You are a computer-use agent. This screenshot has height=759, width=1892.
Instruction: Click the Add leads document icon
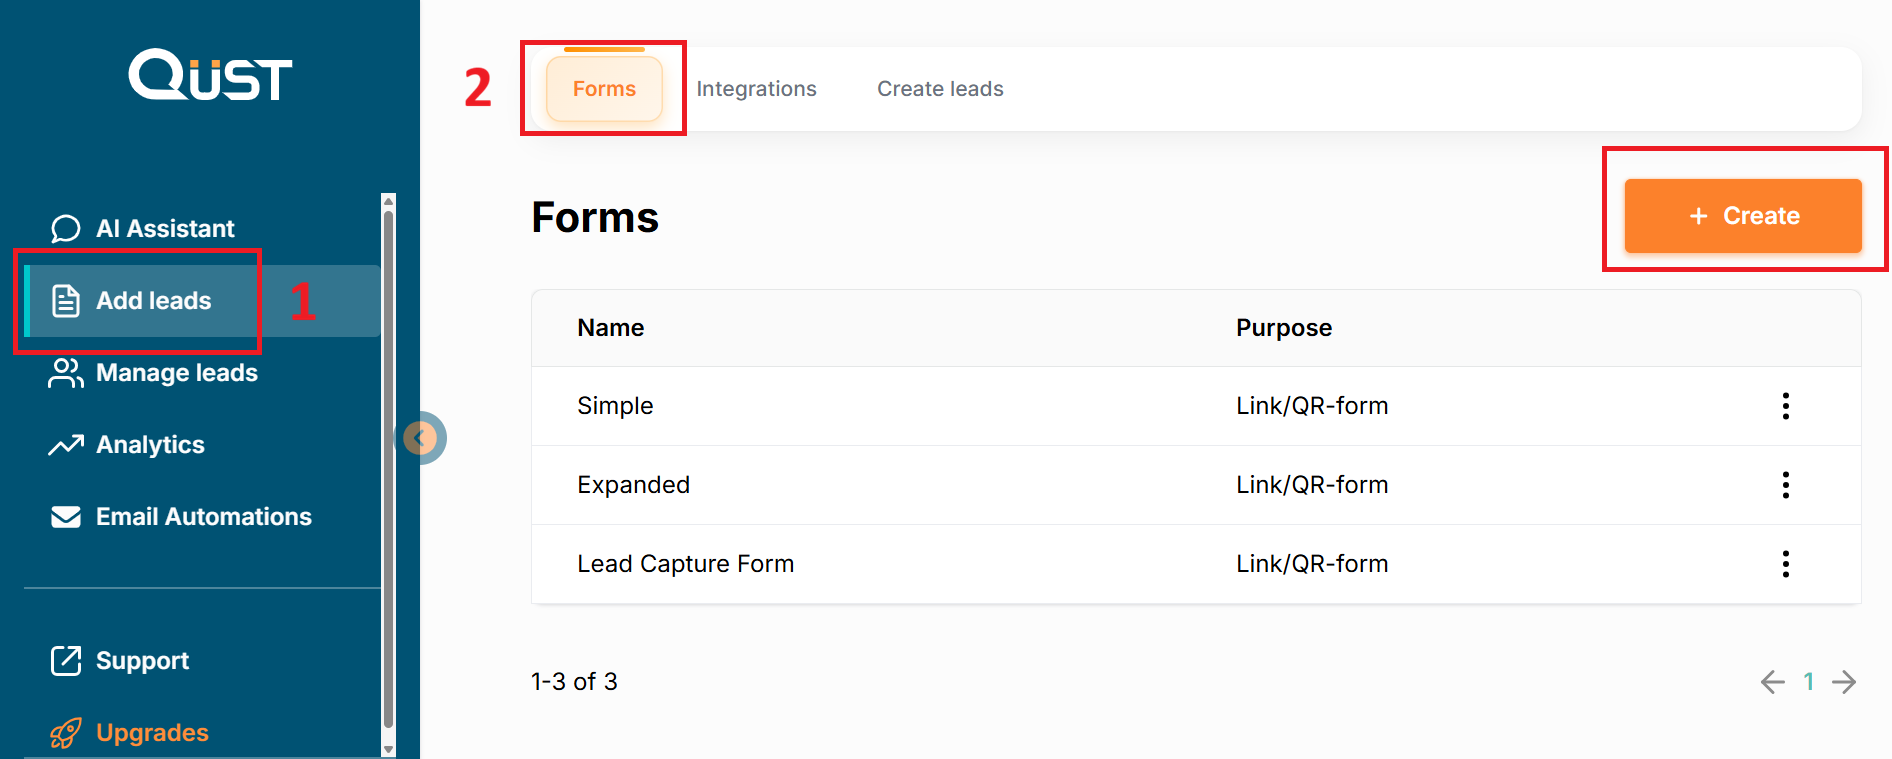(x=66, y=301)
